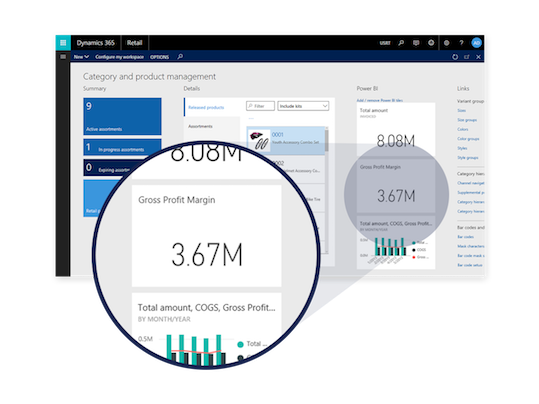Open the app launcher grid icon
This screenshot has width=539, height=404.
click(63, 43)
